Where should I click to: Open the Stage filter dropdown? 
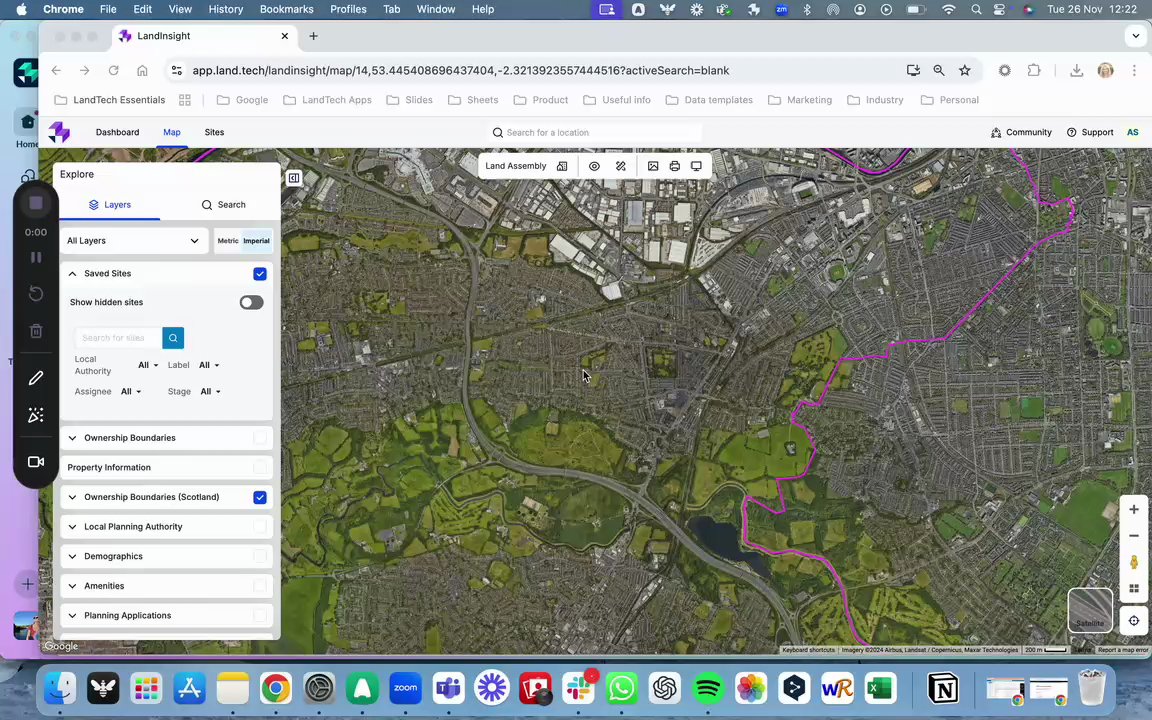tap(210, 392)
